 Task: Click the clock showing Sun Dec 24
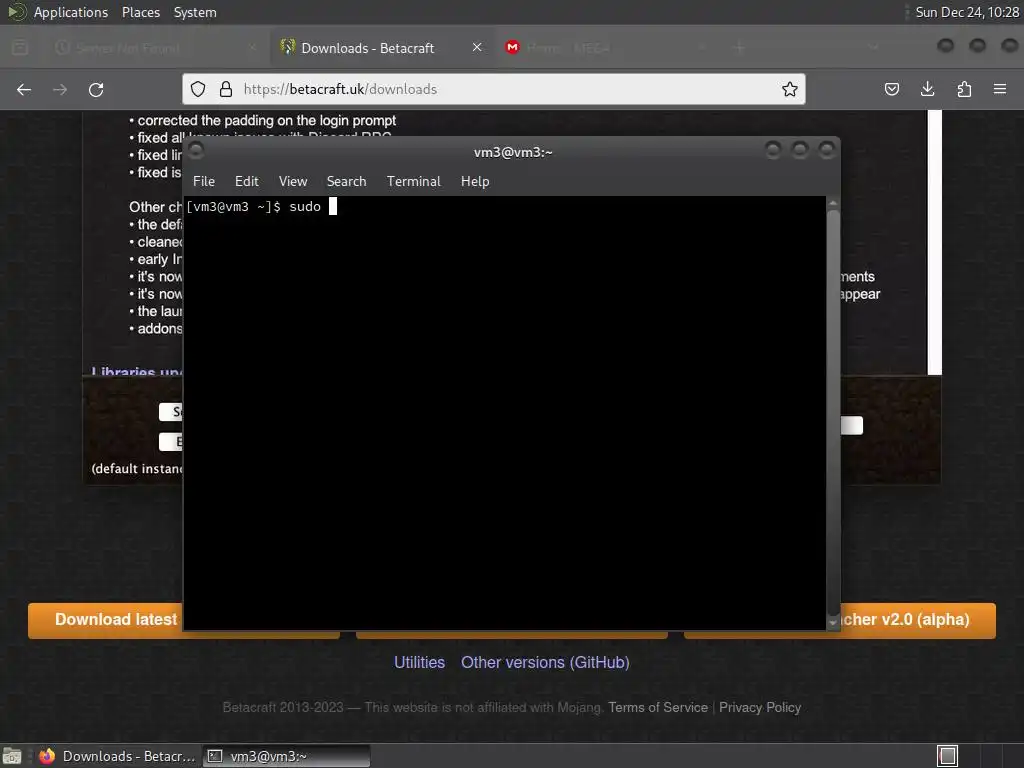pyautogui.click(x=967, y=12)
